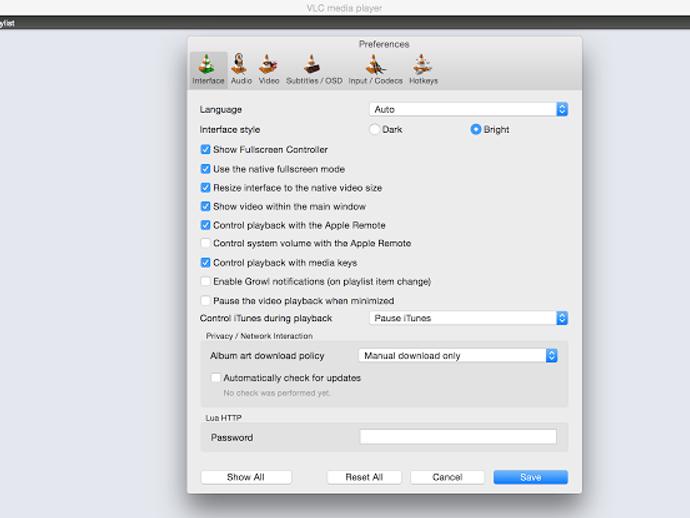This screenshot has width=690, height=518.
Task: Enable Growl notifications checkbox
Action: coord(205,281)
